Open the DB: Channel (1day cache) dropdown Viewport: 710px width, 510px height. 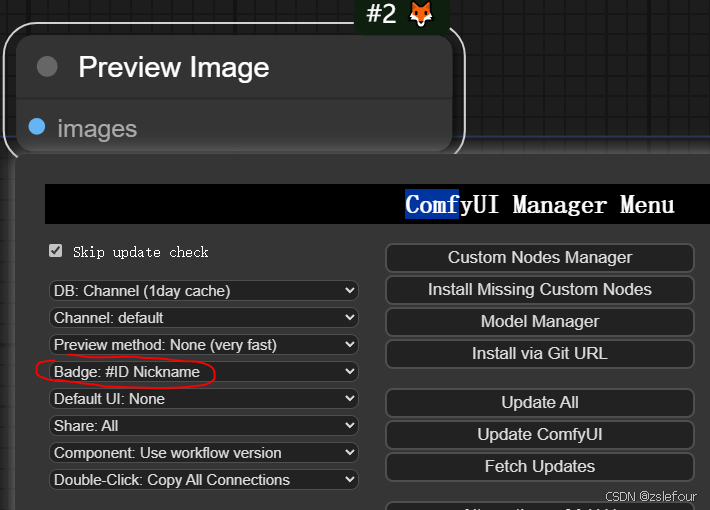pos(204,291)
